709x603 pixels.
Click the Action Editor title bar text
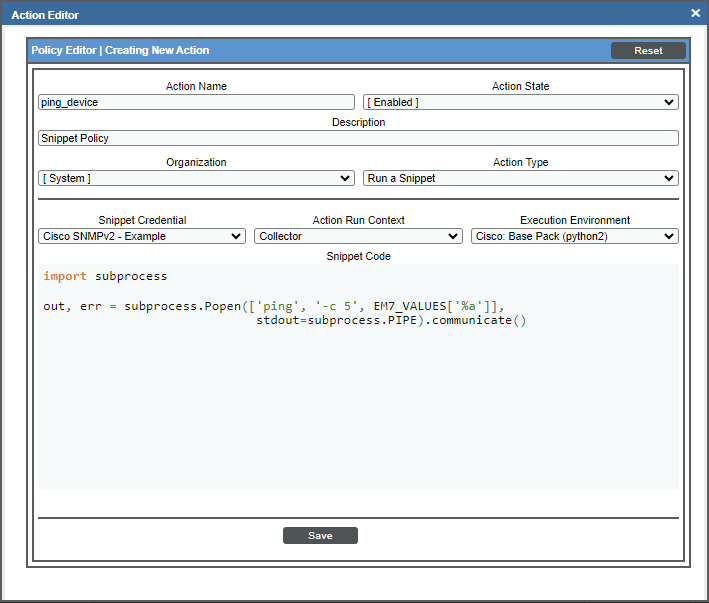[x=45, y=15]
